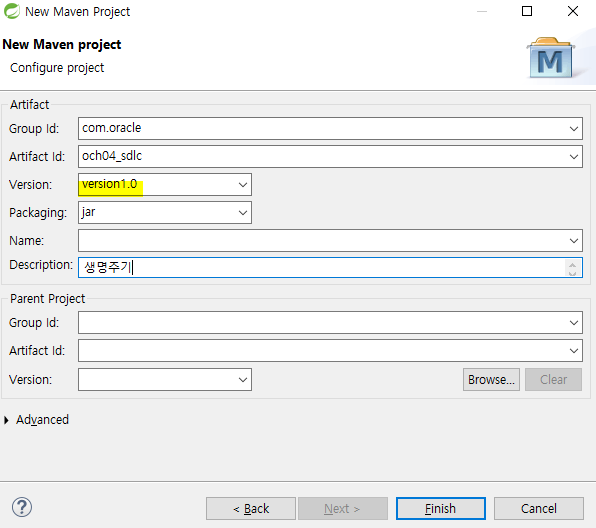596x528 pixels.
Task: Click the Spring leaf icon in title bar
Action: click(x=11, y=11)
